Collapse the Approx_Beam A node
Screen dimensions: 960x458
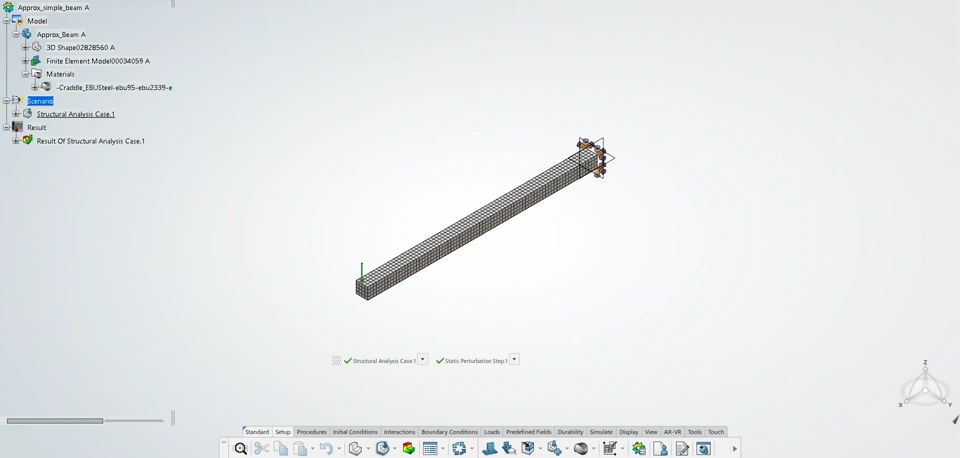click(16, 34)
